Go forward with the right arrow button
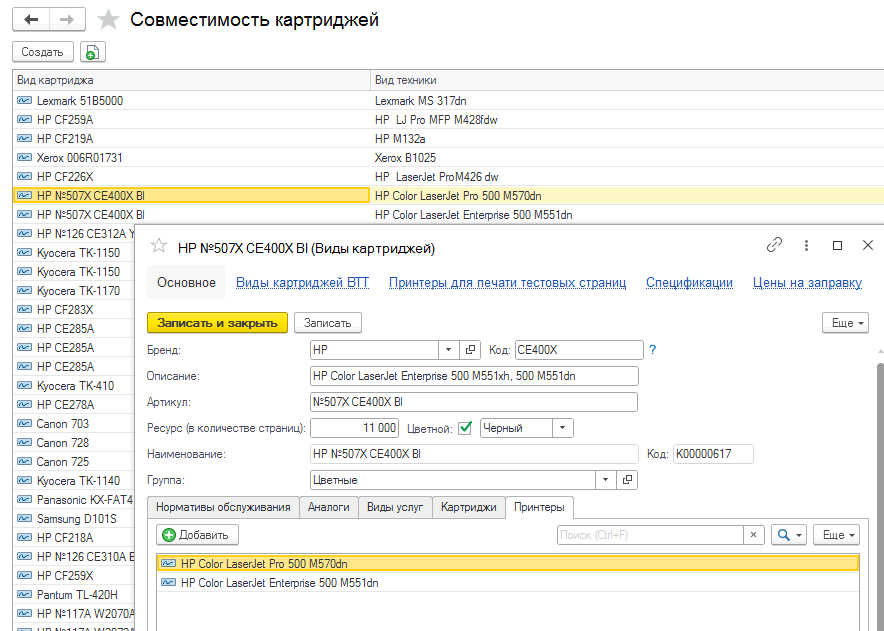The image size is (884, 631). (67, 20)
